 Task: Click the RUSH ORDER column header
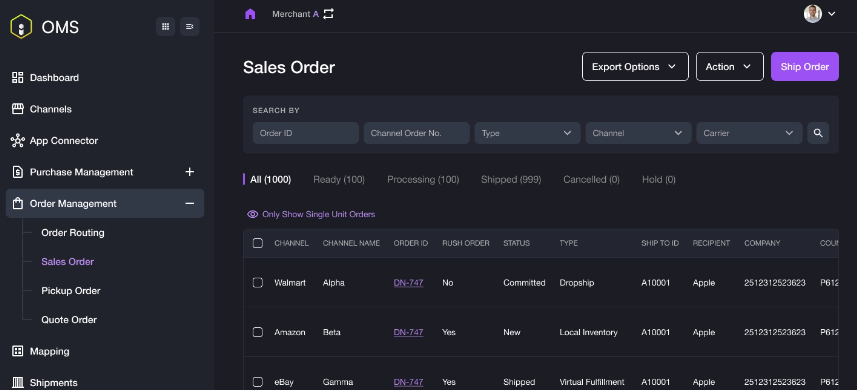pos(466,243)
